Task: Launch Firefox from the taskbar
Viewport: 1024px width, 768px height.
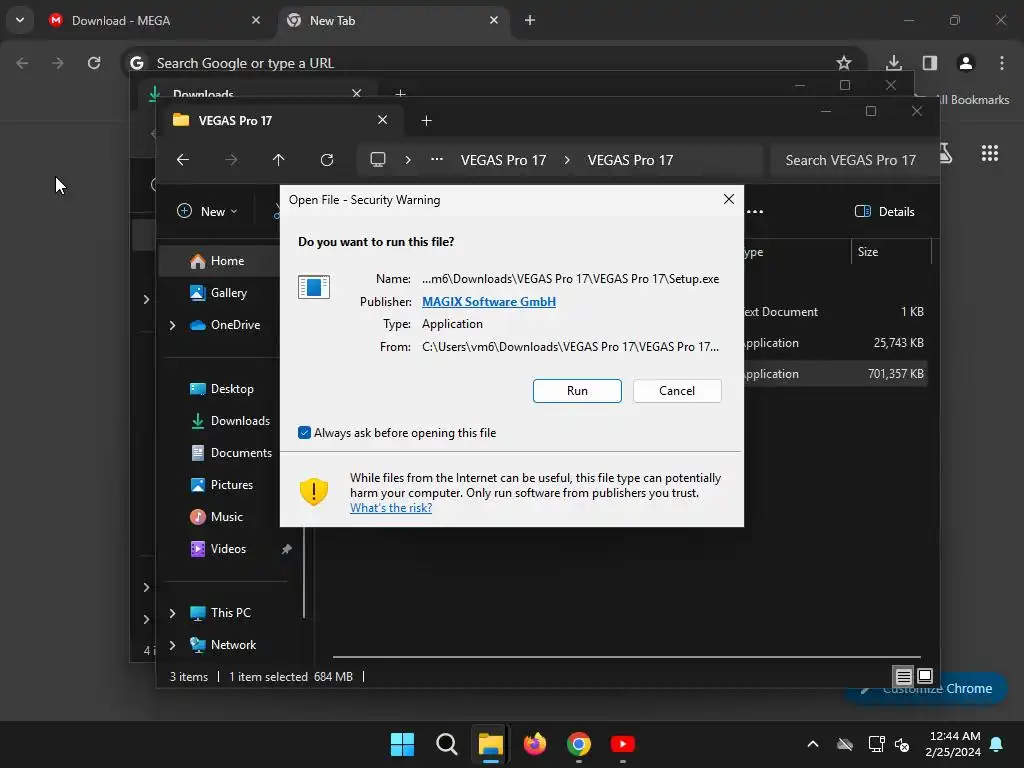Action: [x=535, y=744]
